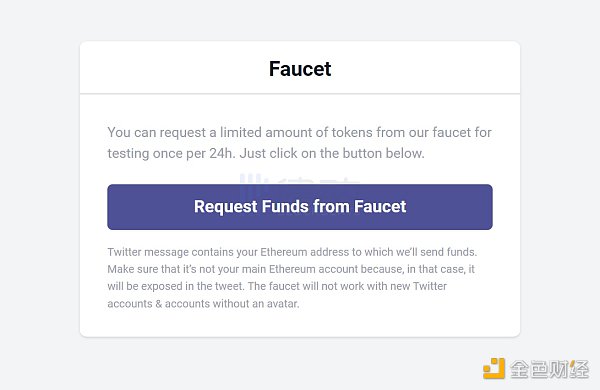
Task: Click the word 'tokens' in the description
Action: [352, 132]
